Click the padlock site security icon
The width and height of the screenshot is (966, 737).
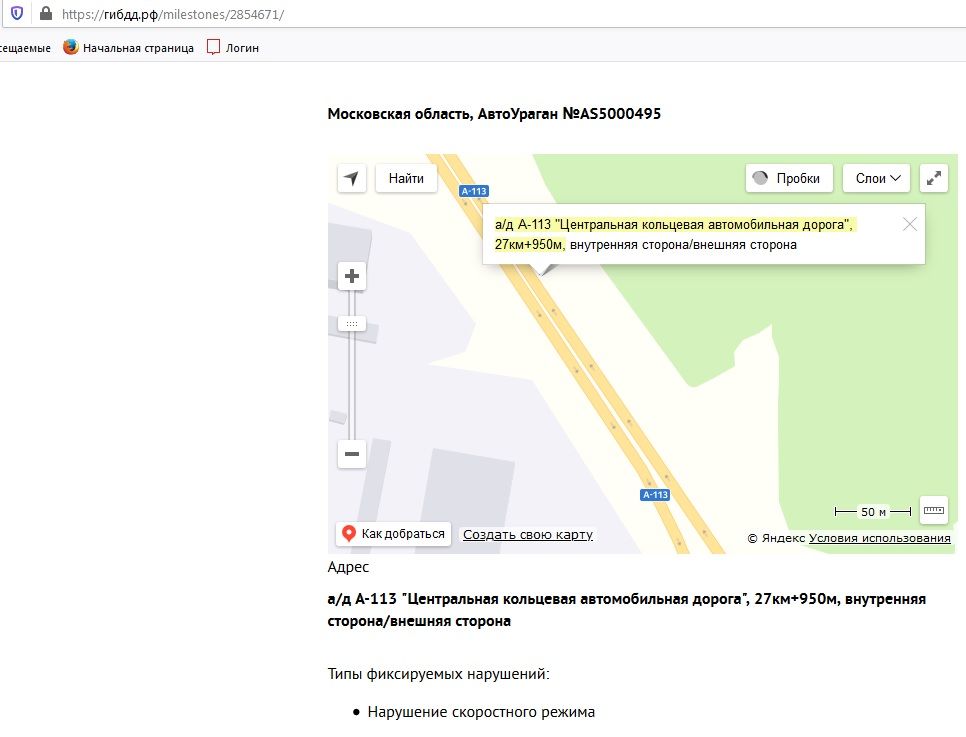(x=45, y=14)
